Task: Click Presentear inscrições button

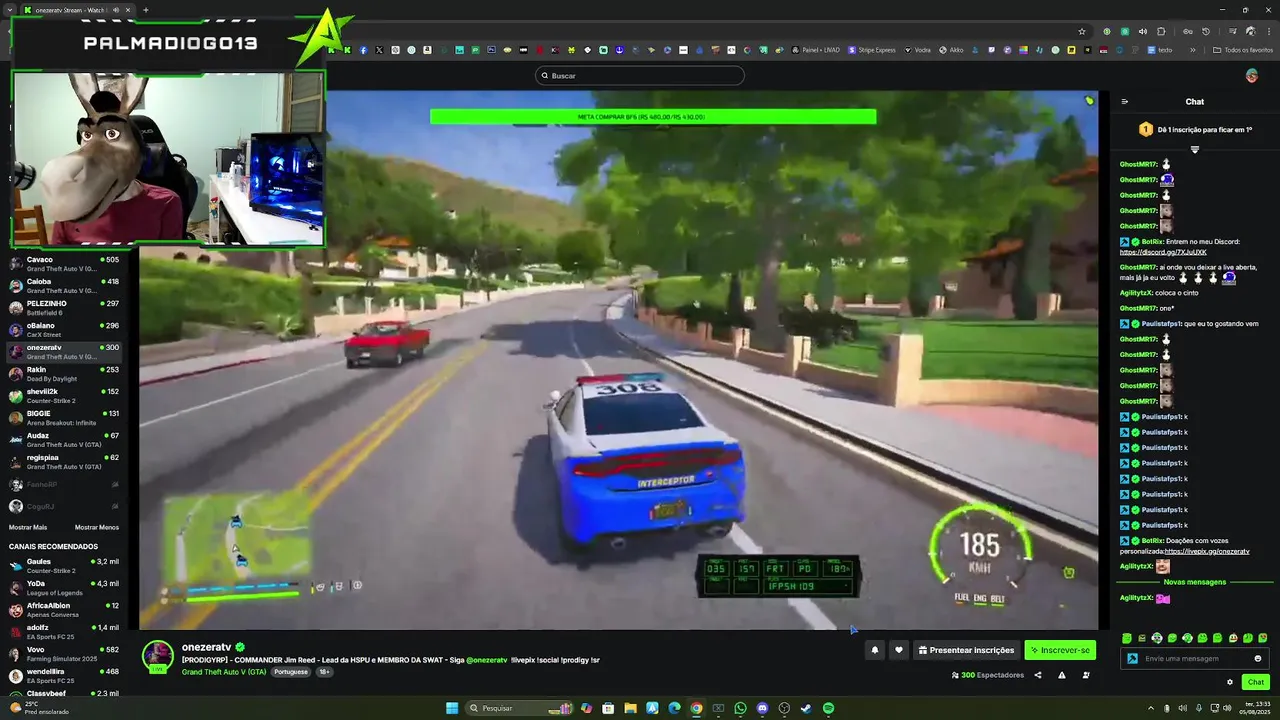Action: coord(966,650)
